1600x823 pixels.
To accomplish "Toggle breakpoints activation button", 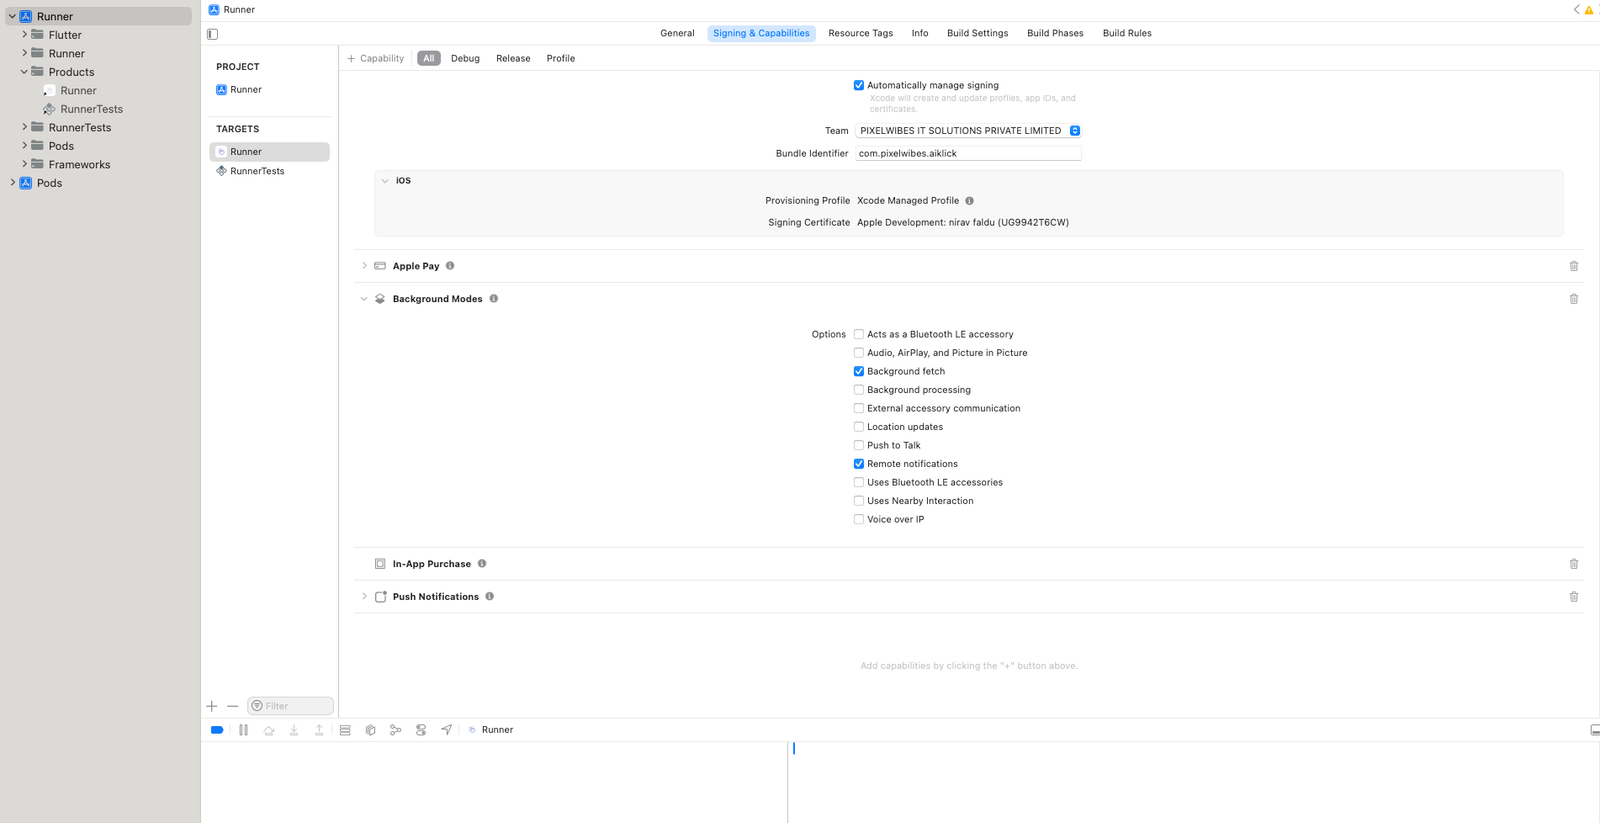I will coord(217,730).
